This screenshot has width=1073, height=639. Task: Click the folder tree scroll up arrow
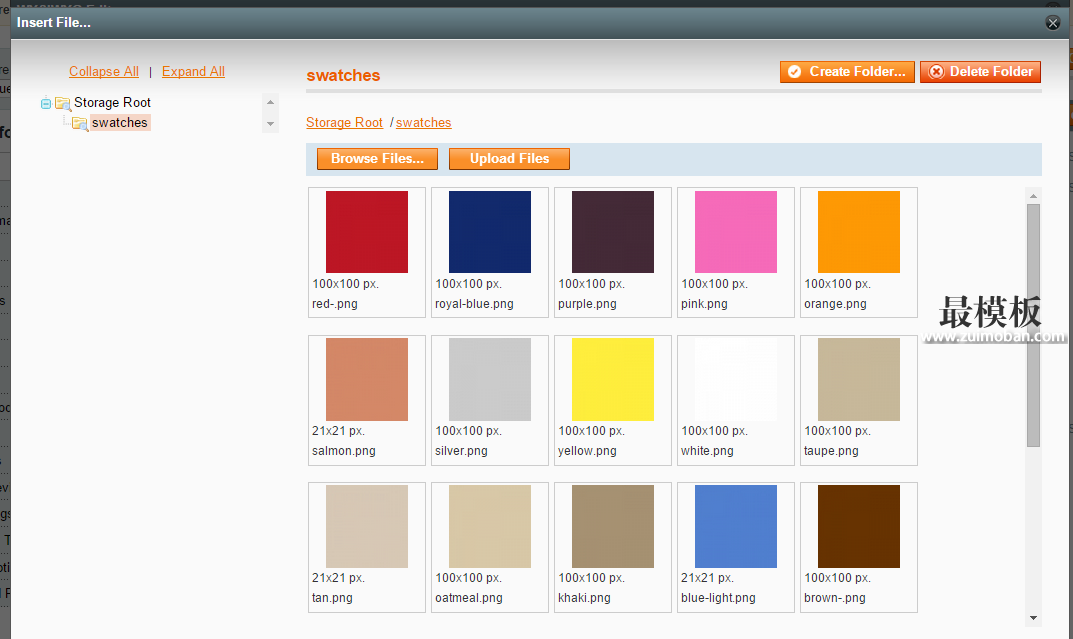pyautogui.click(x=270, y=102)
